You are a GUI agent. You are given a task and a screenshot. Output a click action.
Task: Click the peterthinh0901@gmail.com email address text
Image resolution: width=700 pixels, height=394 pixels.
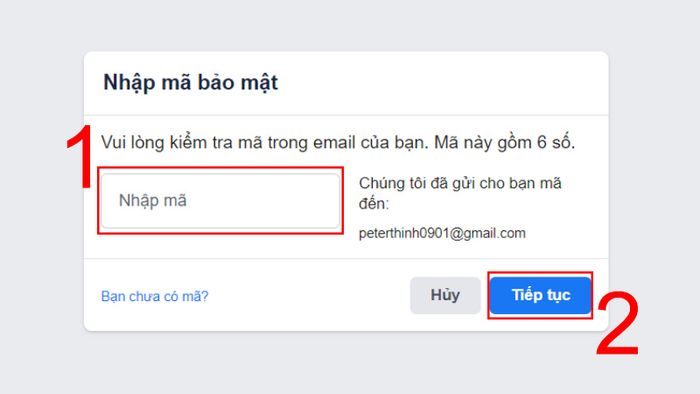click(x=442, y=233)
